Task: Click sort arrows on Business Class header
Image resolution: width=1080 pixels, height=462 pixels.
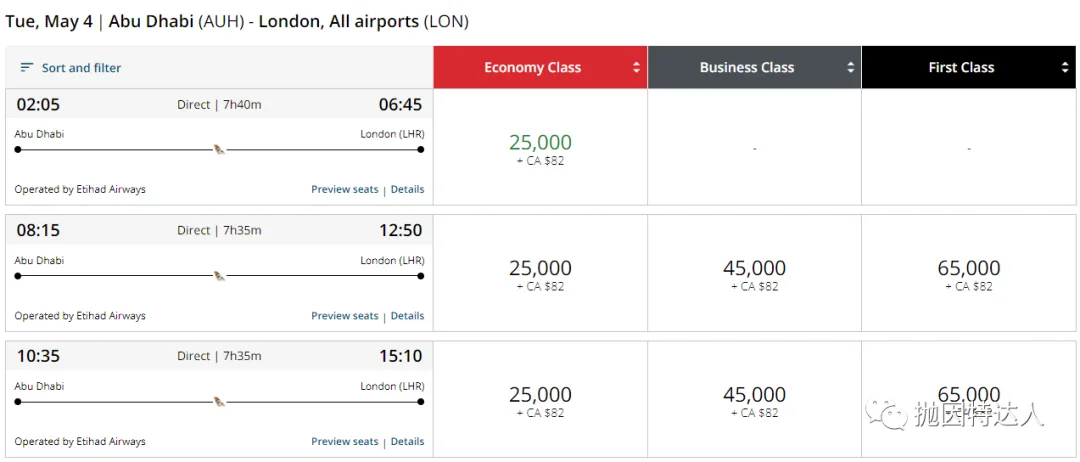Action: tap(851, 68)
